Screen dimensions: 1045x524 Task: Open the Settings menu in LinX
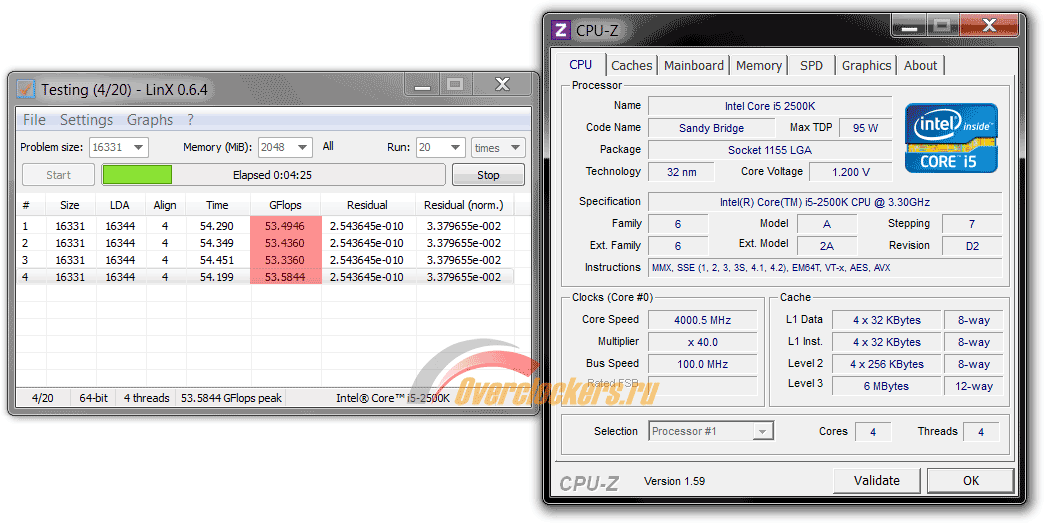pyautogui.click(x=87, y=120)
